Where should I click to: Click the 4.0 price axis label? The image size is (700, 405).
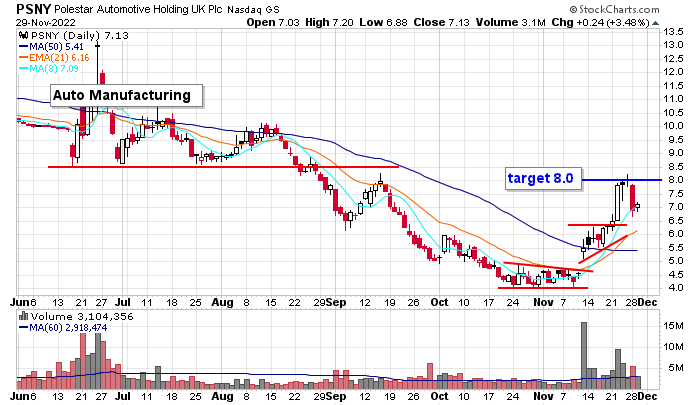point(675,288)
